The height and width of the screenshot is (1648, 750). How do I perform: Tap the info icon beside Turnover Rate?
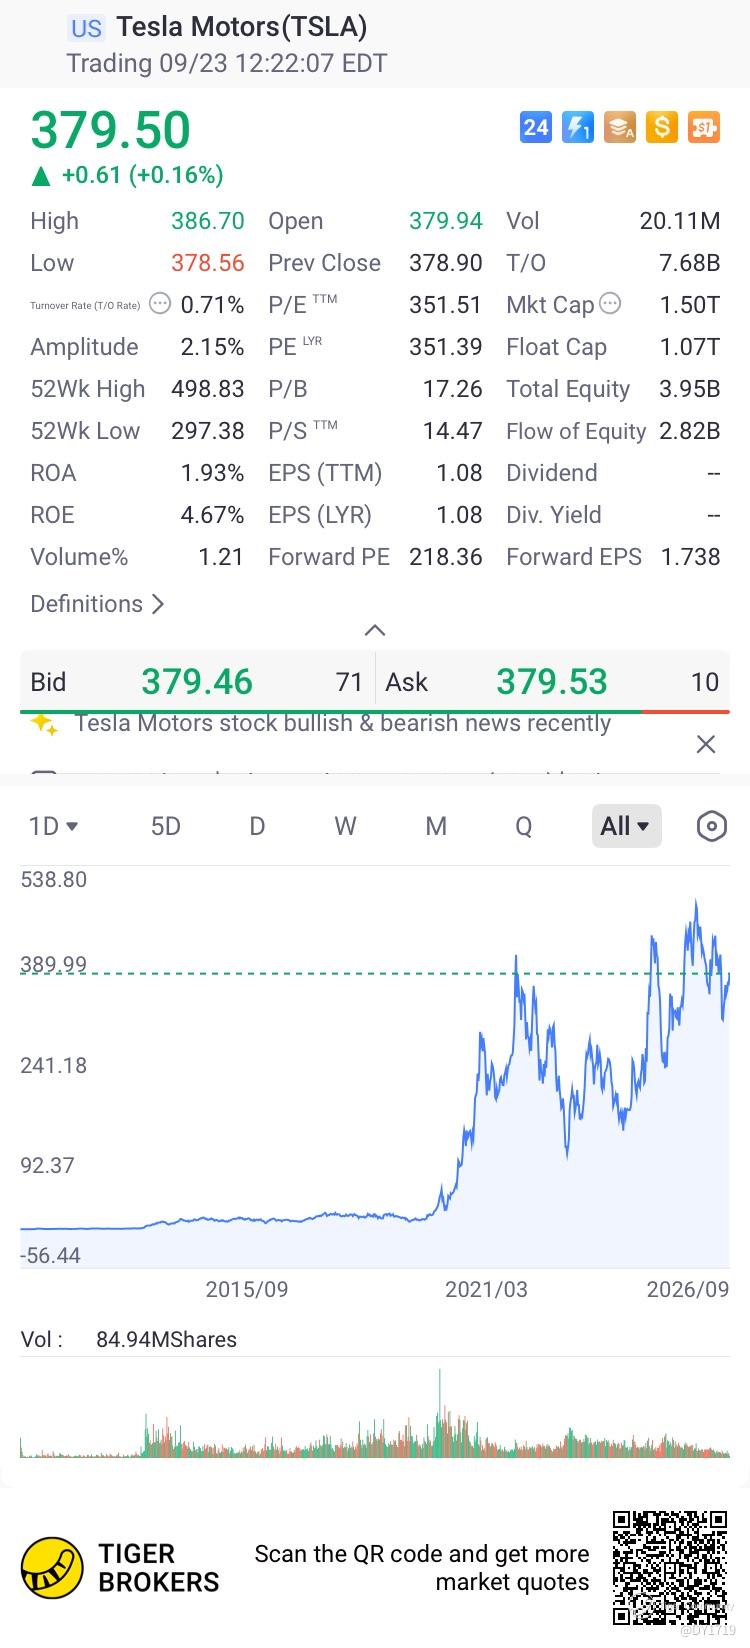click(x=160, y=304)
